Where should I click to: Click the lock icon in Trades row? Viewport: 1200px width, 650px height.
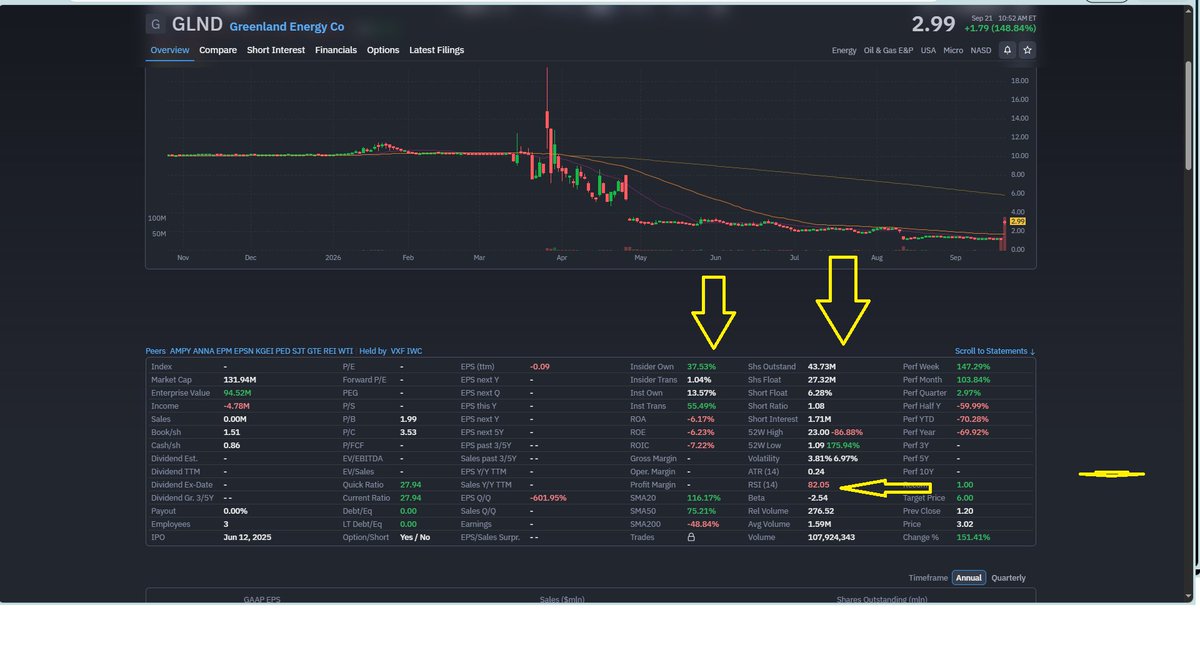691,537
